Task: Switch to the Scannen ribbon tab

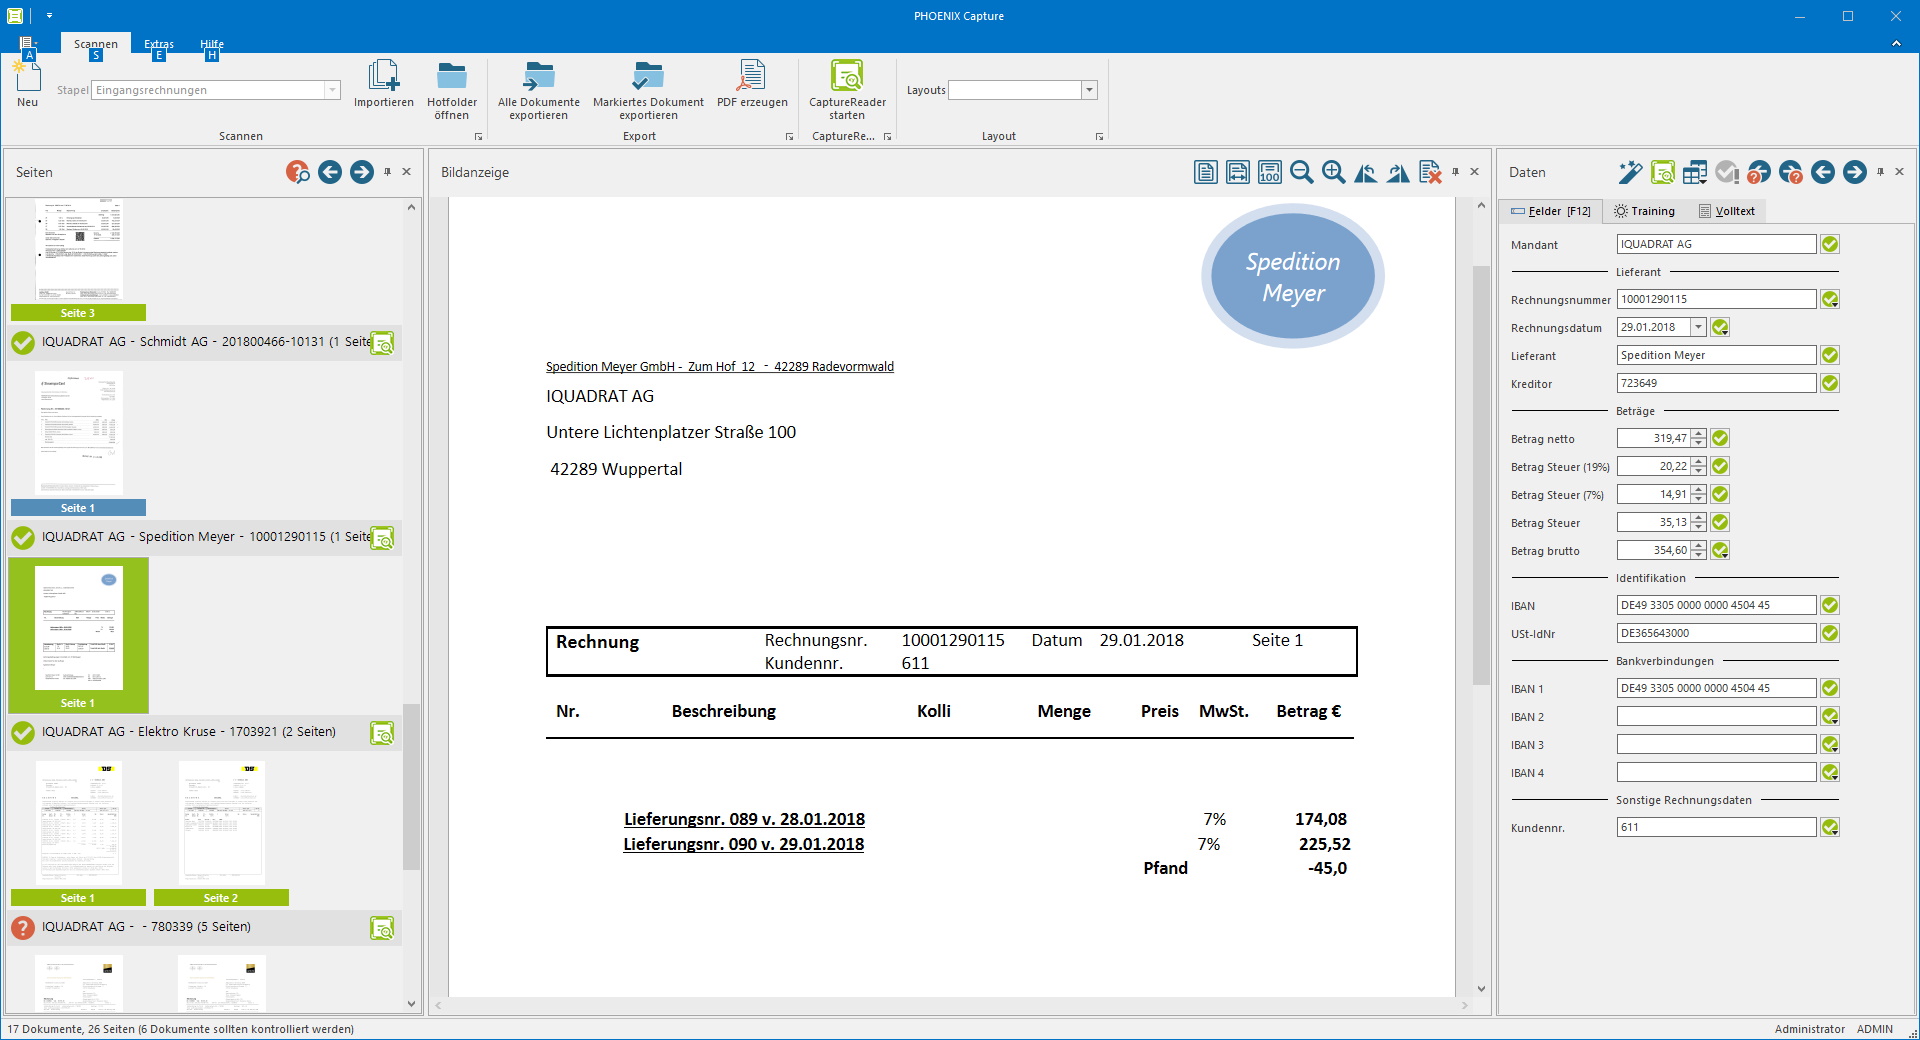Action: pyautogui.click(x=96, y=44)
